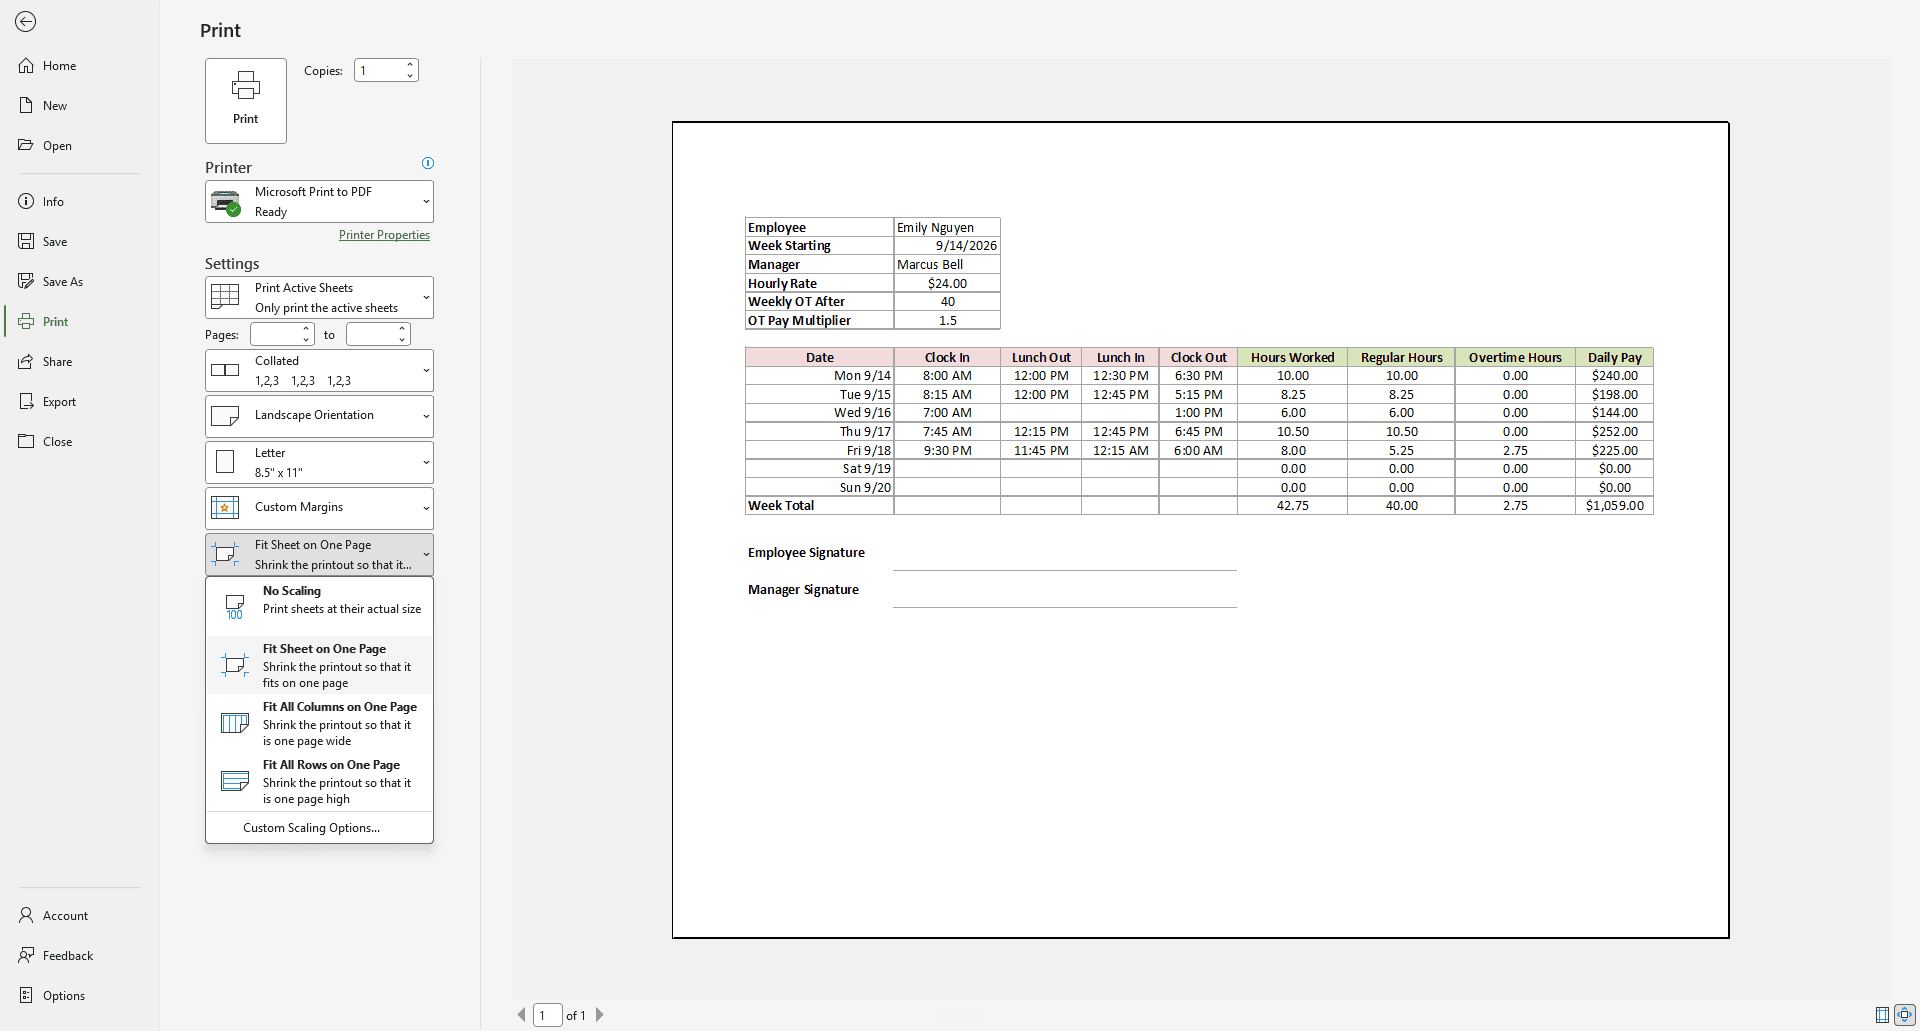
Task: Open the Home page in Backstage
Action: click(x=80, y=66)
